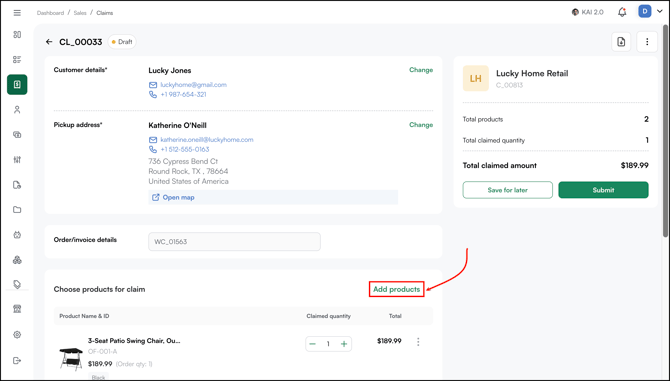Open the plug integrations icon in sidebar
The image size is (670, 381).
pos(17,235)
